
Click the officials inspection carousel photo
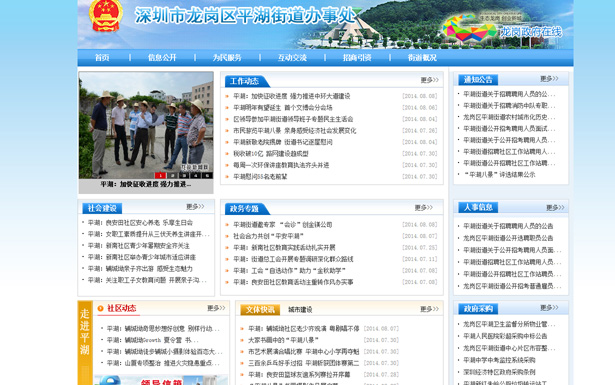click(x=146, y=125)
